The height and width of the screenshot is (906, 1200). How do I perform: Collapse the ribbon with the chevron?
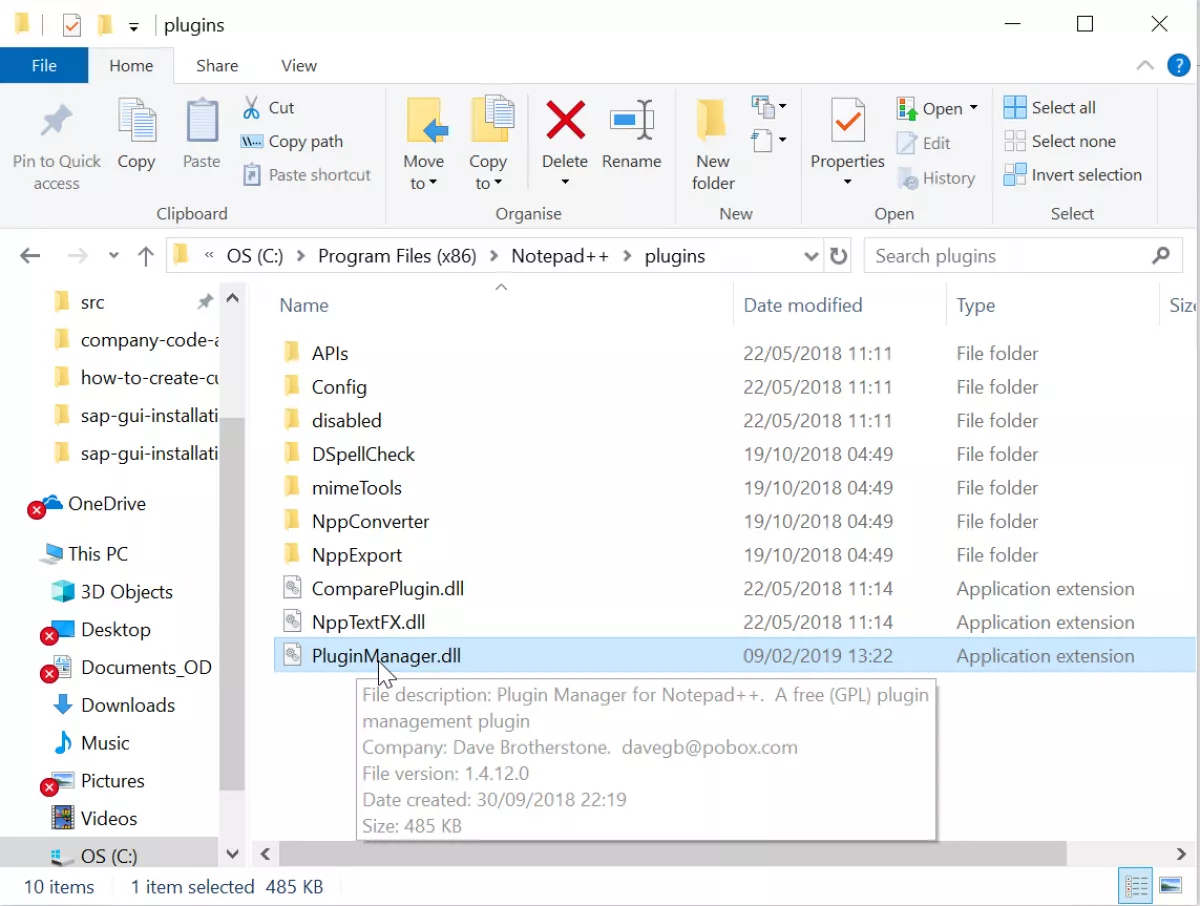click(1145, 65)
